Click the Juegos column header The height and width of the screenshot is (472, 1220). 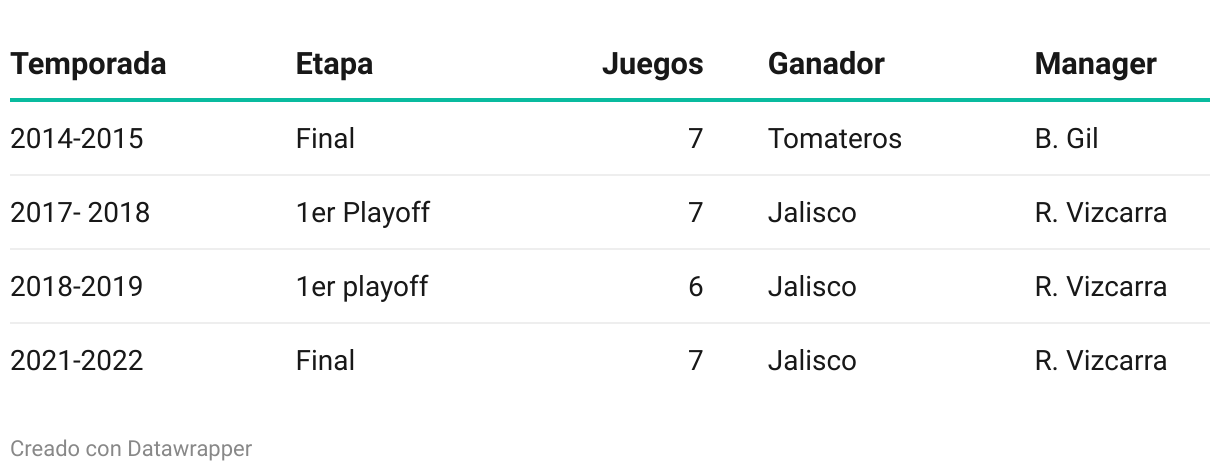(652, 64)
